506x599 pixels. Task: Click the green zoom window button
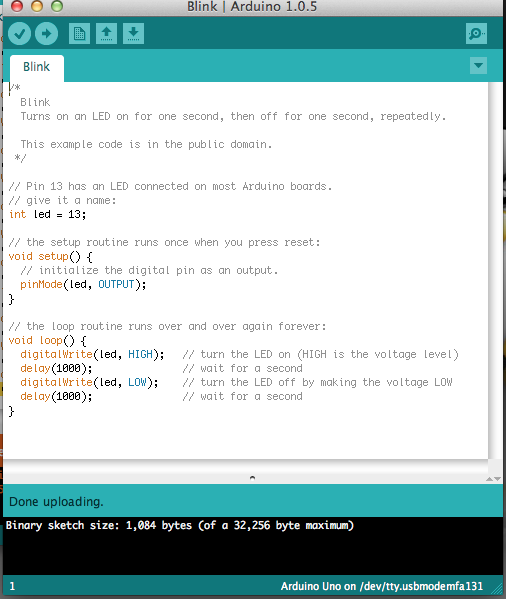pos(57,6)
